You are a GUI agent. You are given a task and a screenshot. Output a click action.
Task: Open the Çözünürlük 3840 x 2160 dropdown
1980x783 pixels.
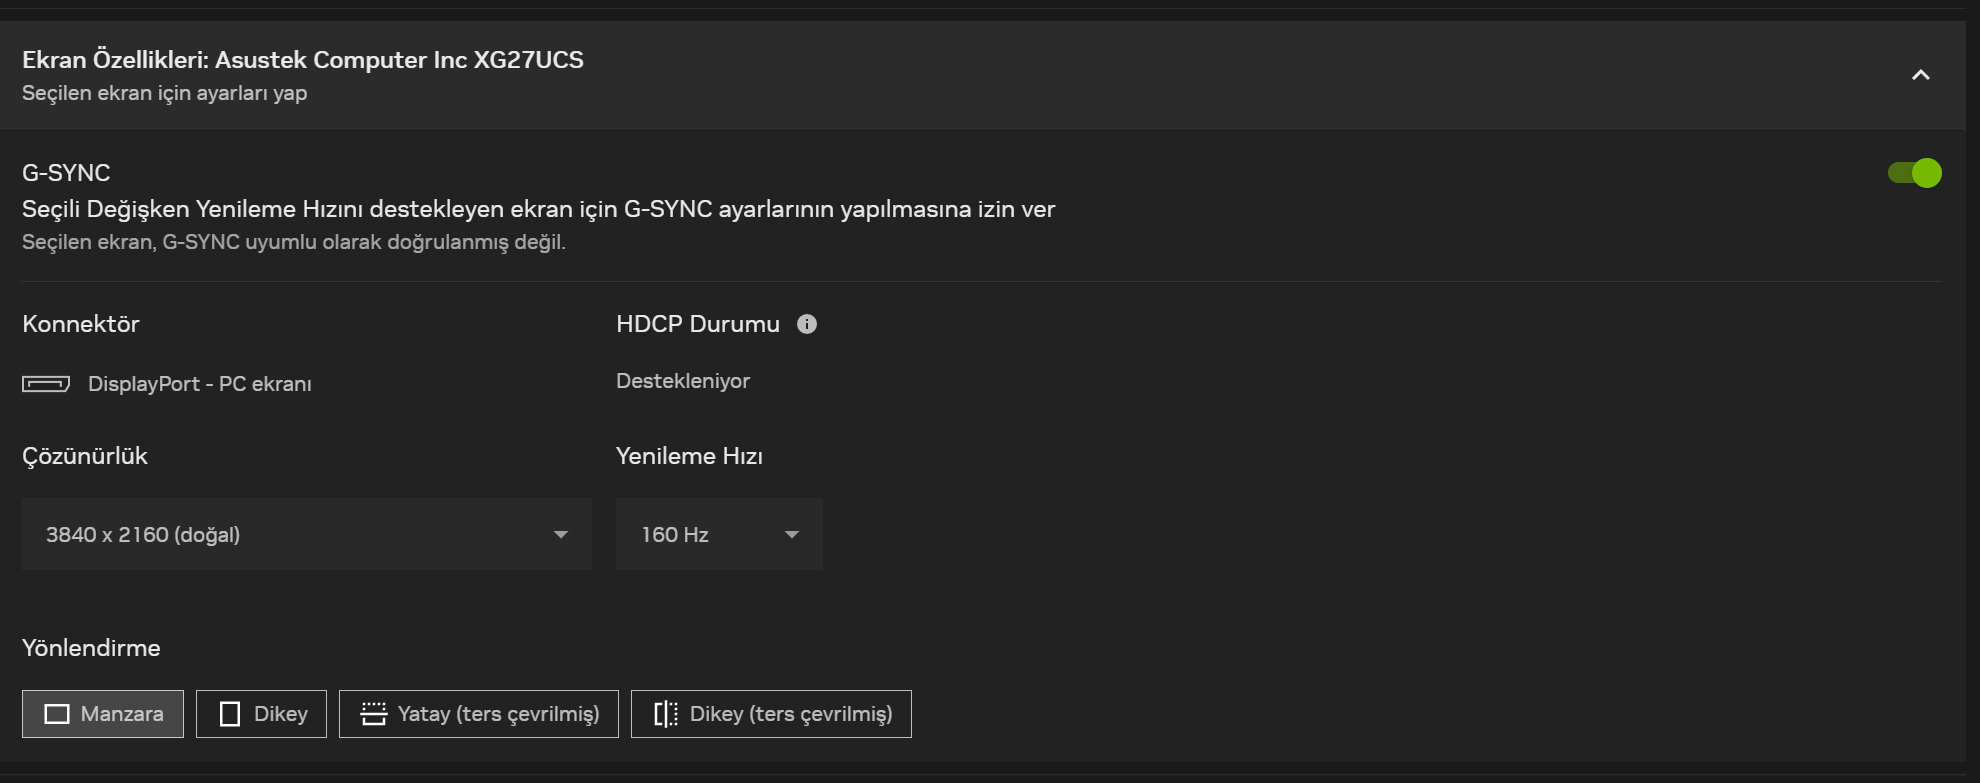[307, 534]
